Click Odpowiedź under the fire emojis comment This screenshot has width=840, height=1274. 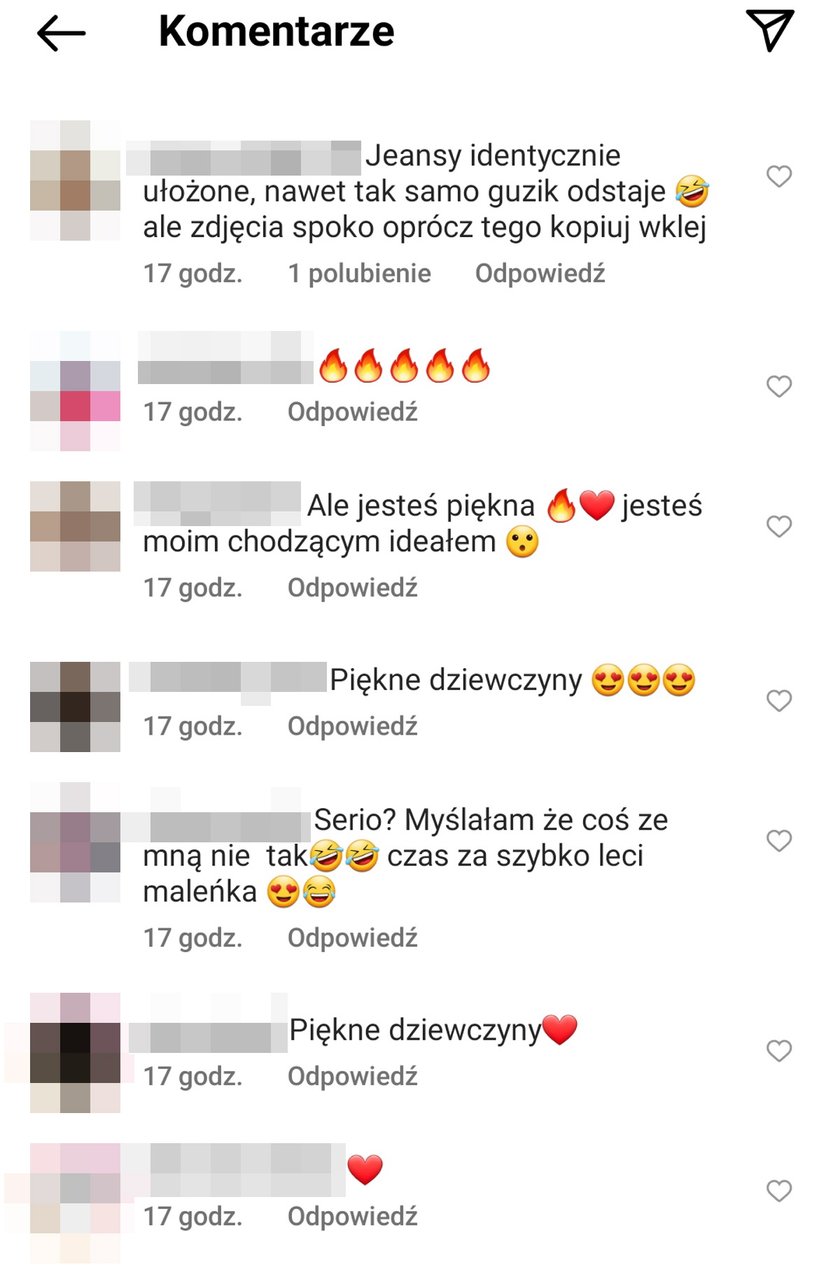point(352,412)
